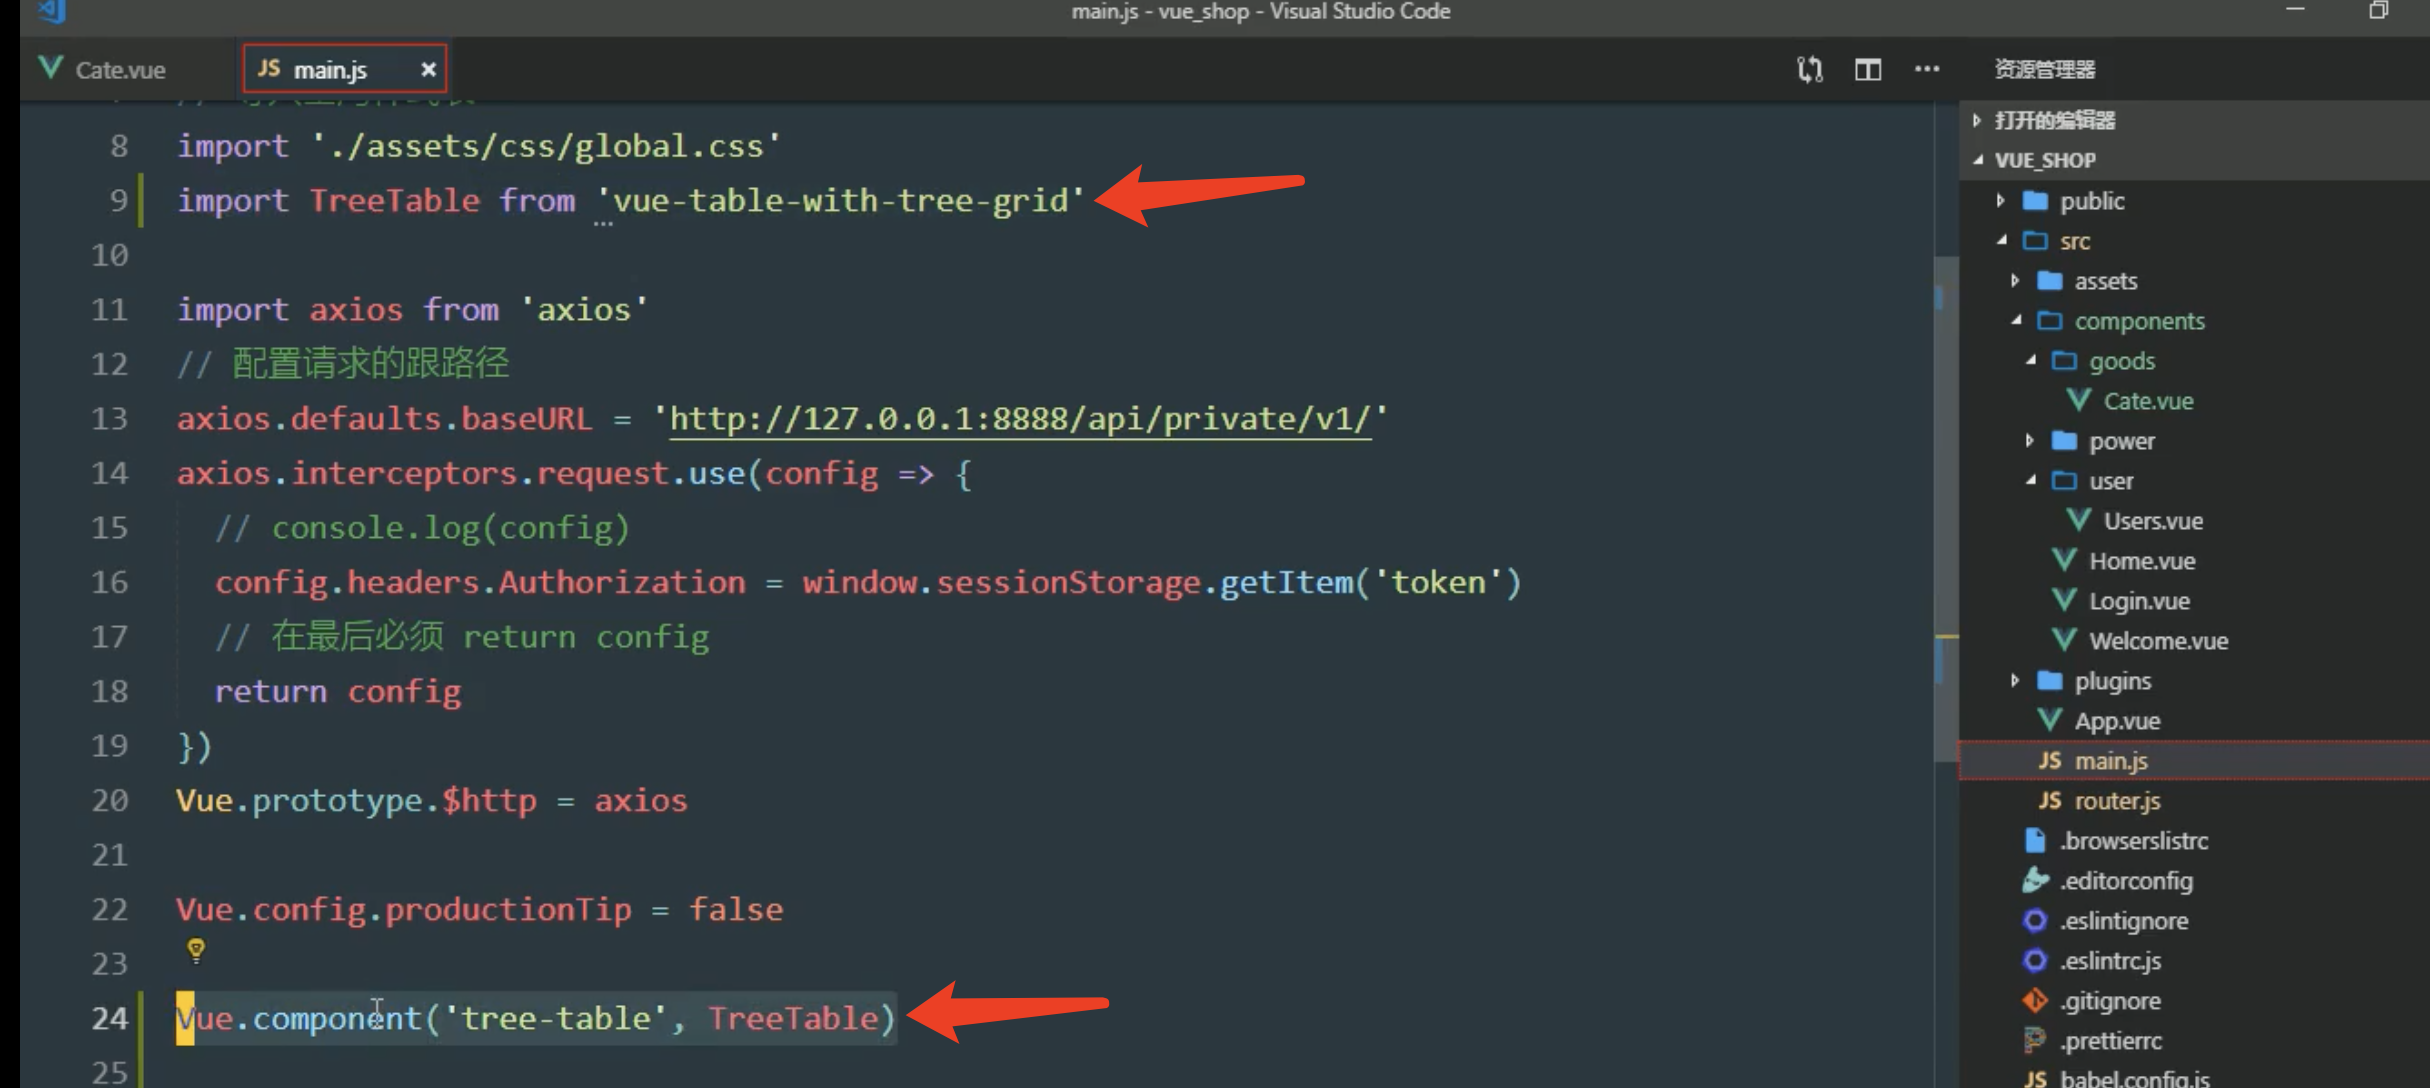Click the Vue icon on Cate.vue tab

pos(50,69)
